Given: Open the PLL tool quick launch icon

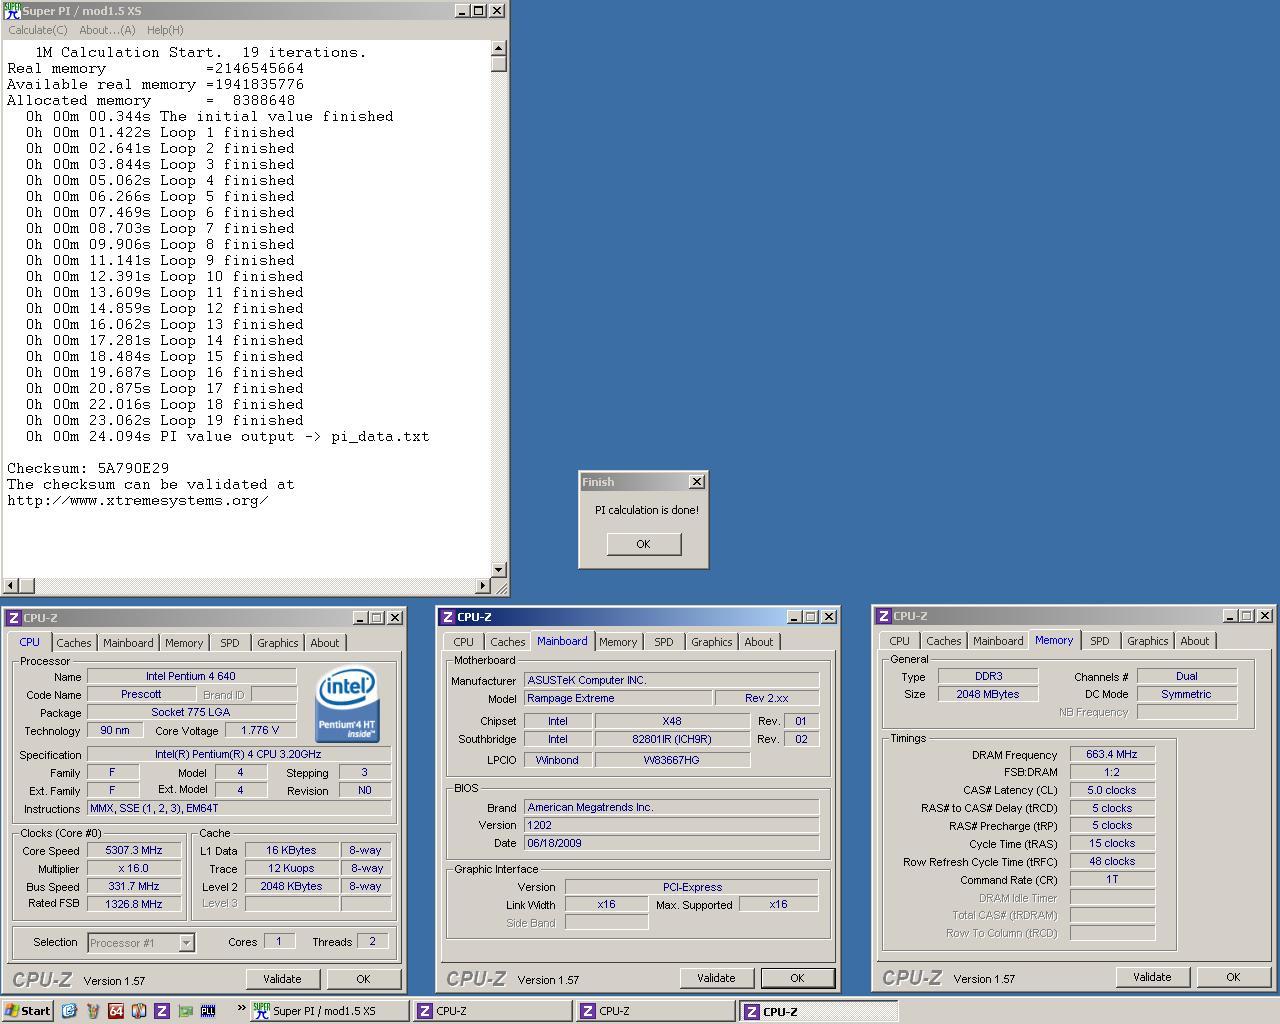Looking at the screenshot, I should 208,1011.
